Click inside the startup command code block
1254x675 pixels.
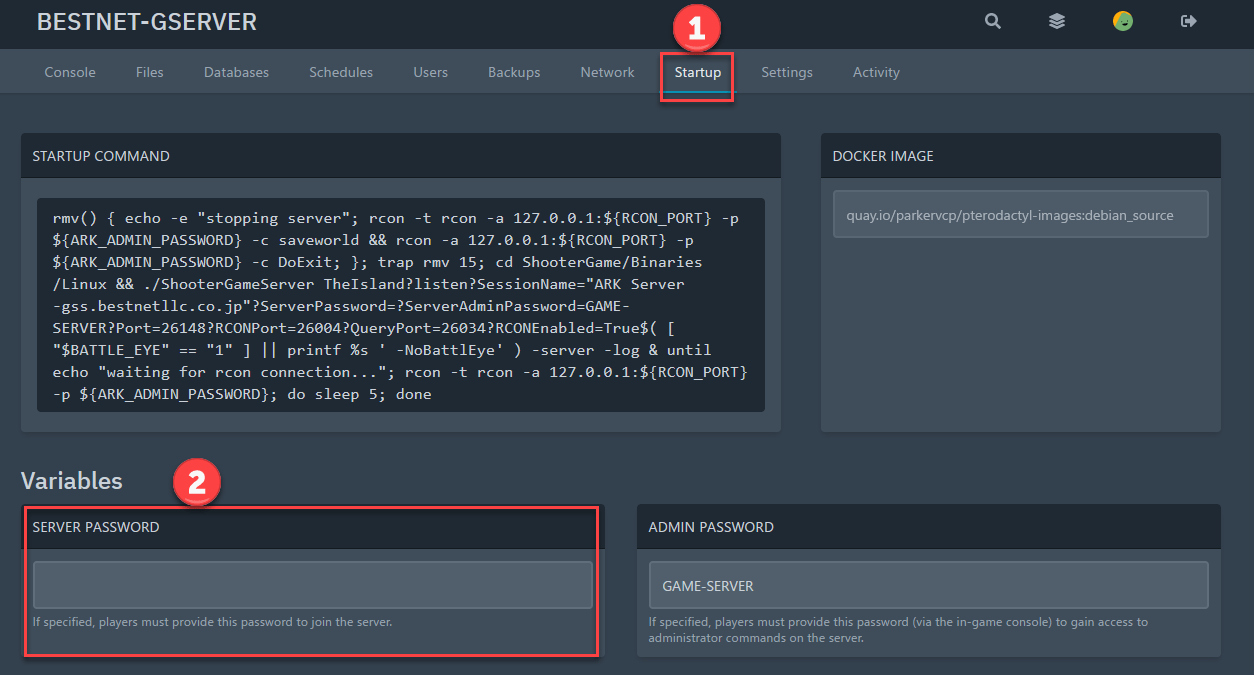point(400,305)
